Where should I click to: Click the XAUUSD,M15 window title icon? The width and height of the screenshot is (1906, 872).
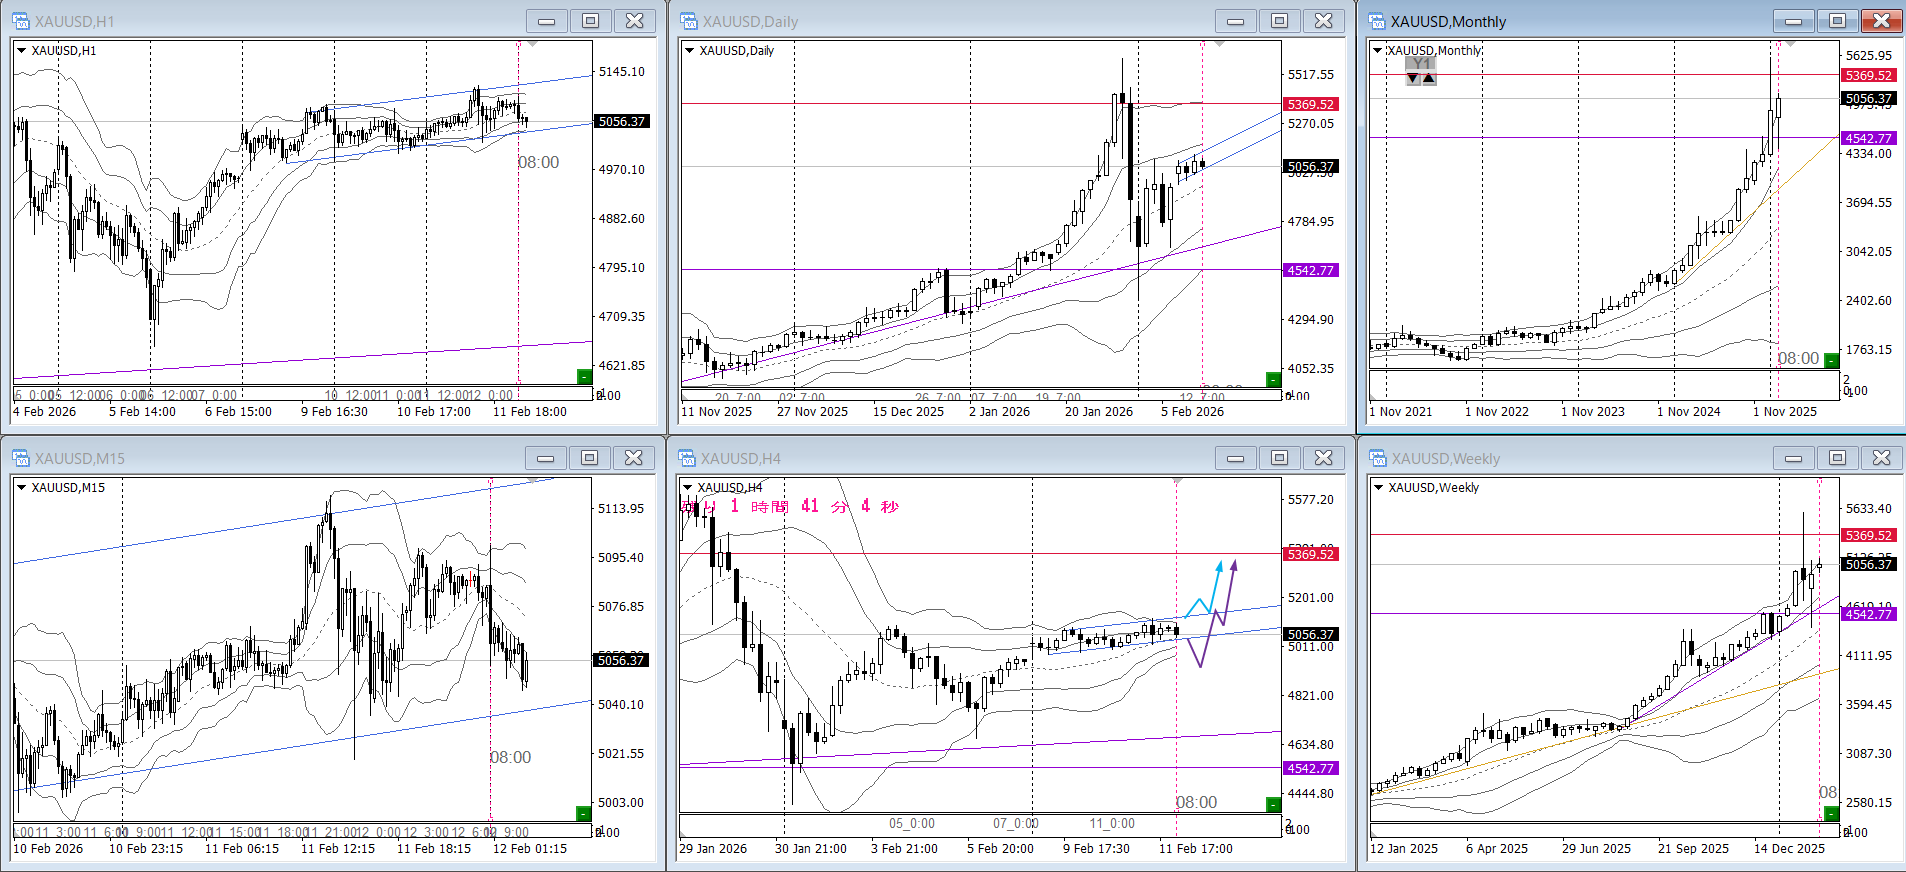click(21, 458)
